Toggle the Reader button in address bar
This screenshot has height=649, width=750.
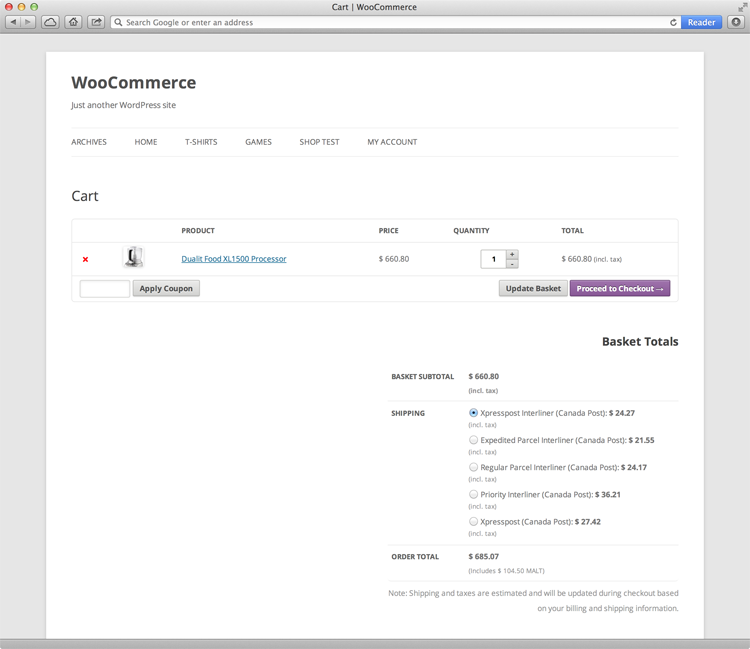click(x=701, y=22)
